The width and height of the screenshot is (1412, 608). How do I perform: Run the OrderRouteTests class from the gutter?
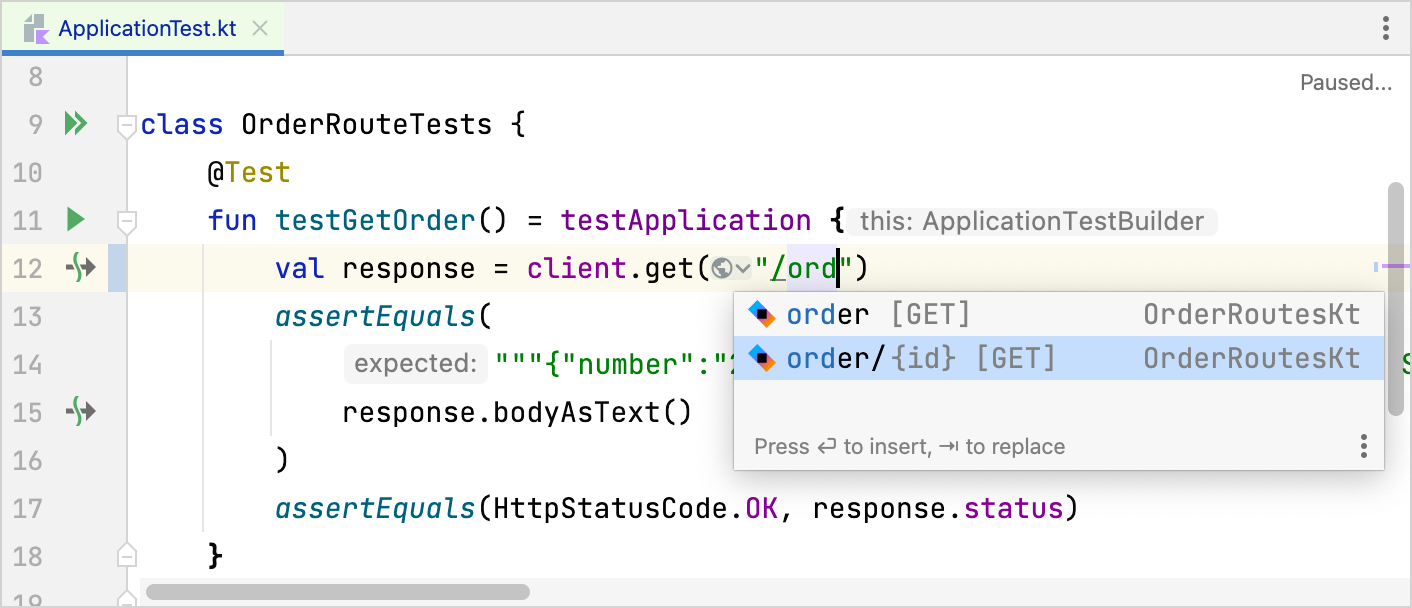click(x=76, y=124)
